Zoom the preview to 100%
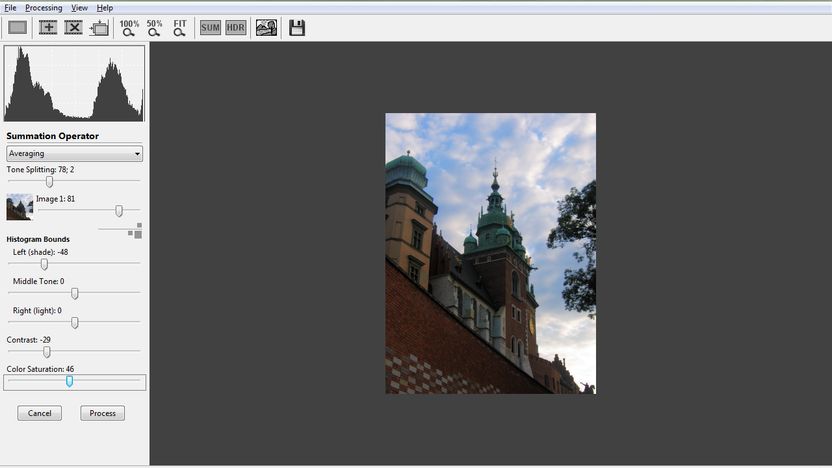 [x=129, y=28]
